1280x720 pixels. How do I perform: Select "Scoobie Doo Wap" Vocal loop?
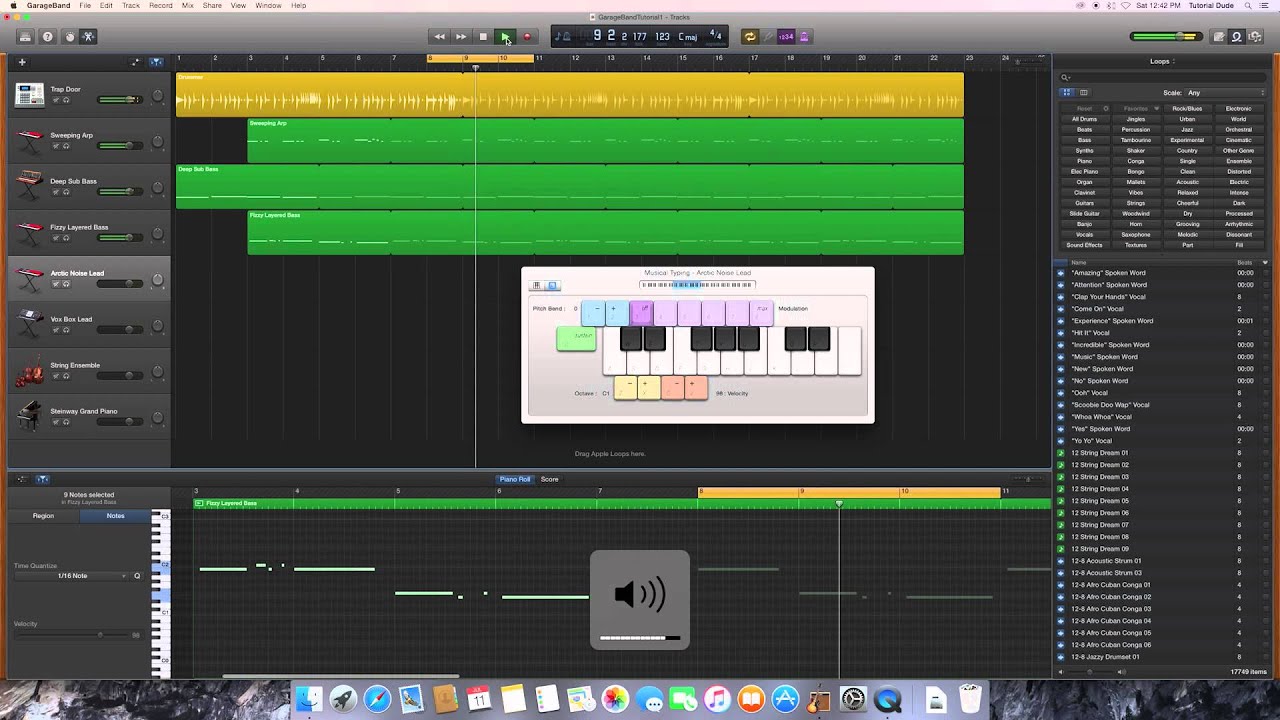click(1110, 405)
